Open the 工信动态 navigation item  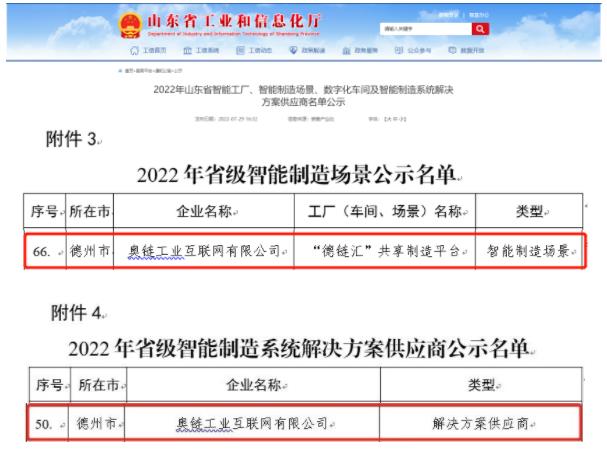coord(260,50)
